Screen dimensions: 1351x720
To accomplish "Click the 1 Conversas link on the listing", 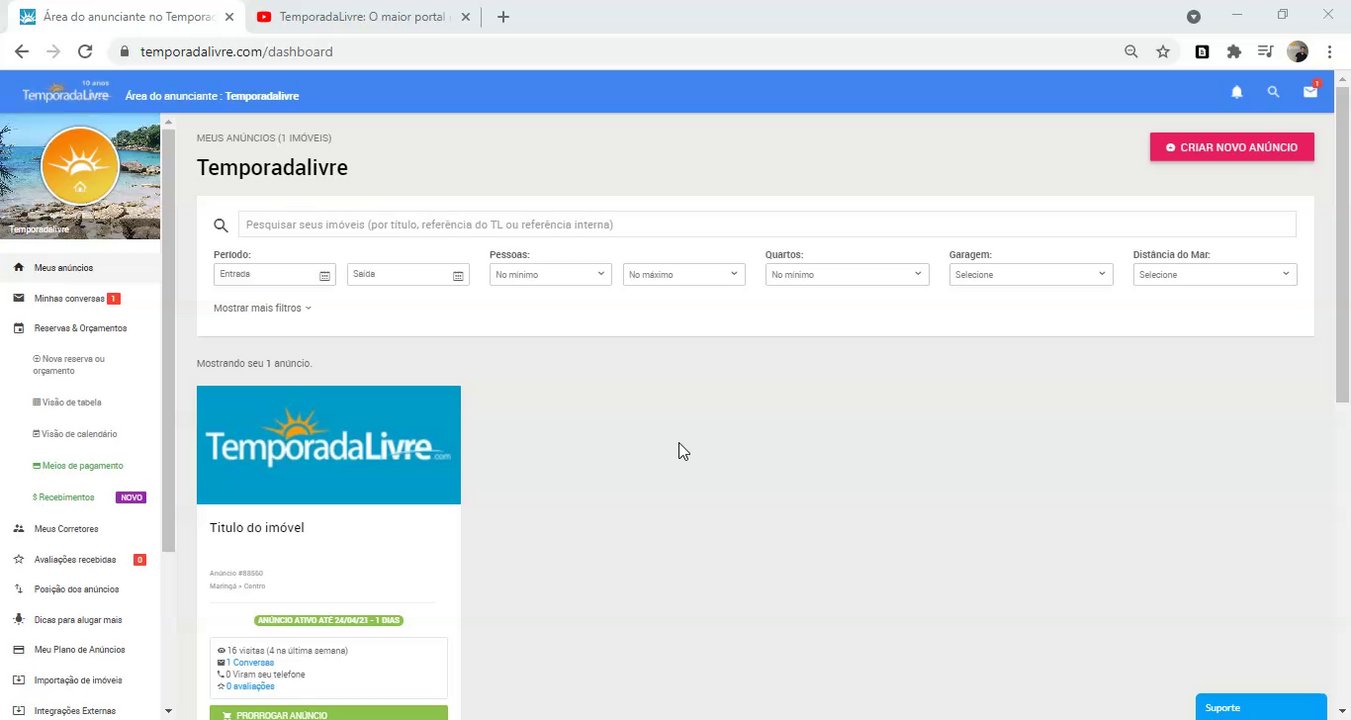I will point(250,662).
